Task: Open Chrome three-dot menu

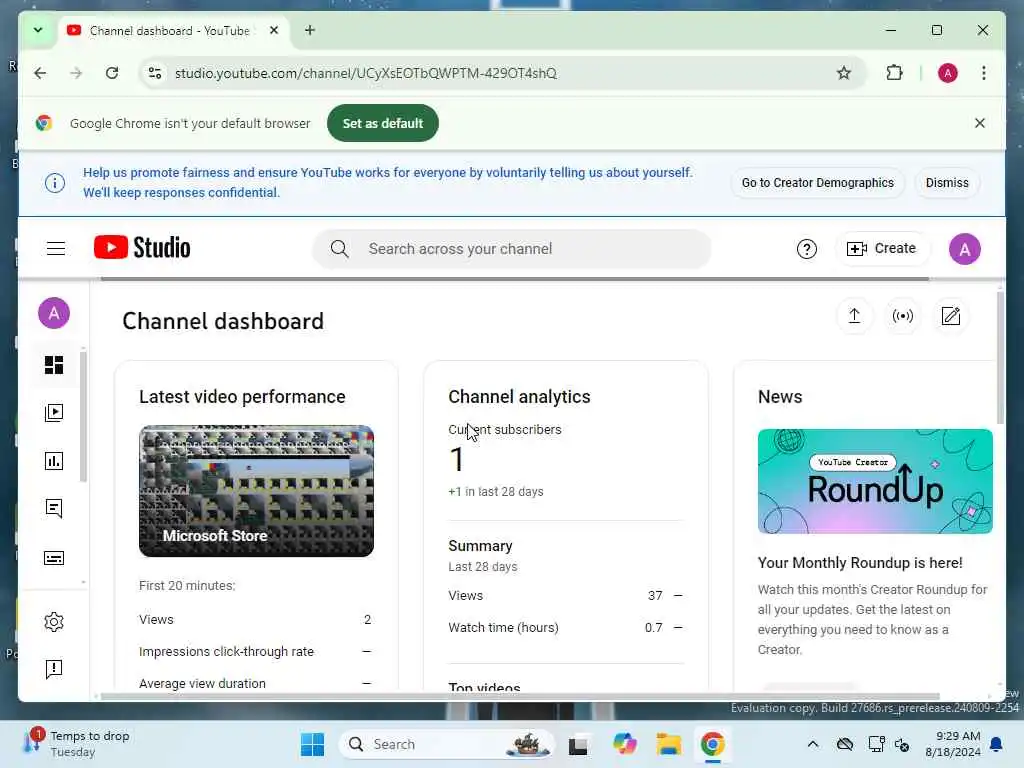Action: (984, 73)
